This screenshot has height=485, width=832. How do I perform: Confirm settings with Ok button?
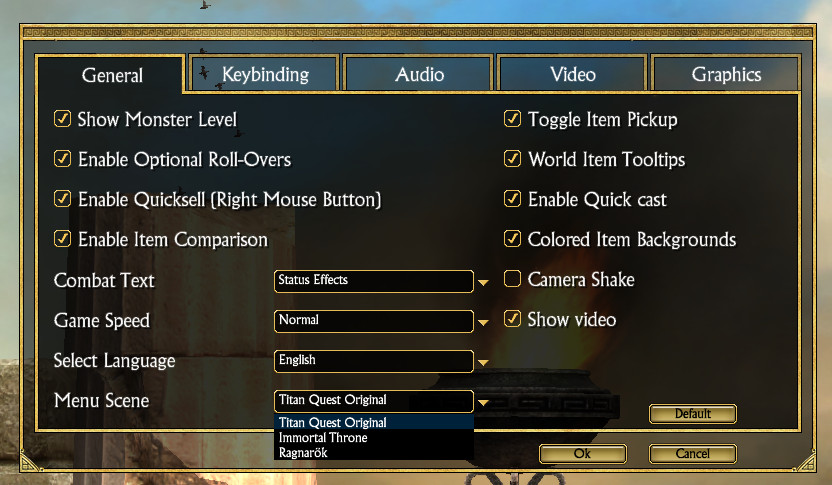click(x=583, y=454)
